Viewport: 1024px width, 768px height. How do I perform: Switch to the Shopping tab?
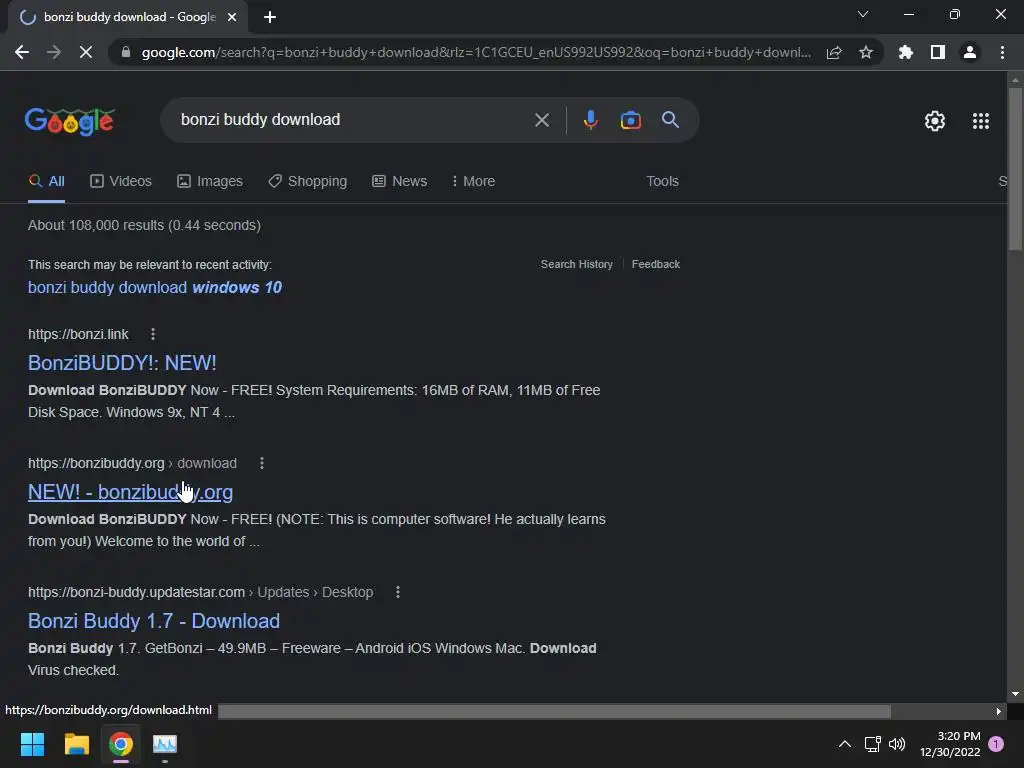(x=308, y=182)
